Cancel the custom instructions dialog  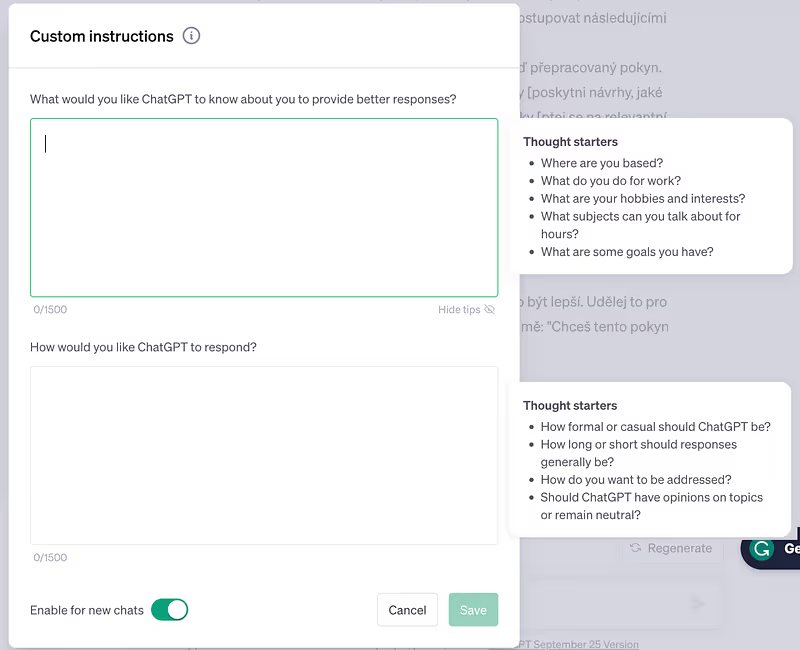(407, 610)
